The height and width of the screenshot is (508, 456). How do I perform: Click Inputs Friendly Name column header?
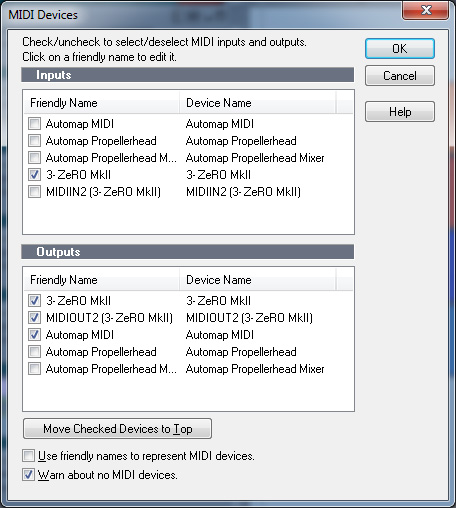coord(102,103)
